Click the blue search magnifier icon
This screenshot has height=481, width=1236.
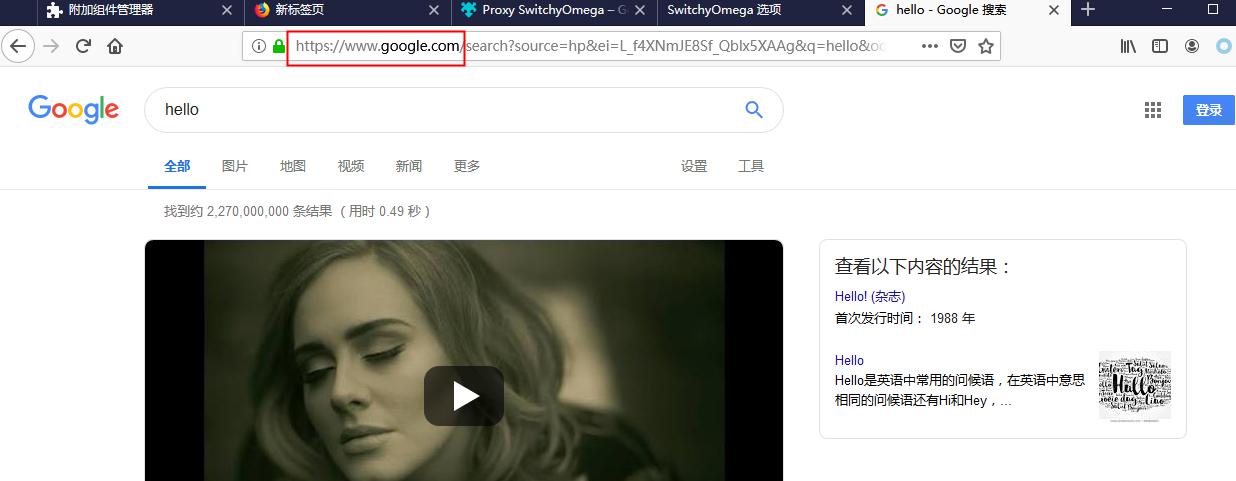[754, 109]
